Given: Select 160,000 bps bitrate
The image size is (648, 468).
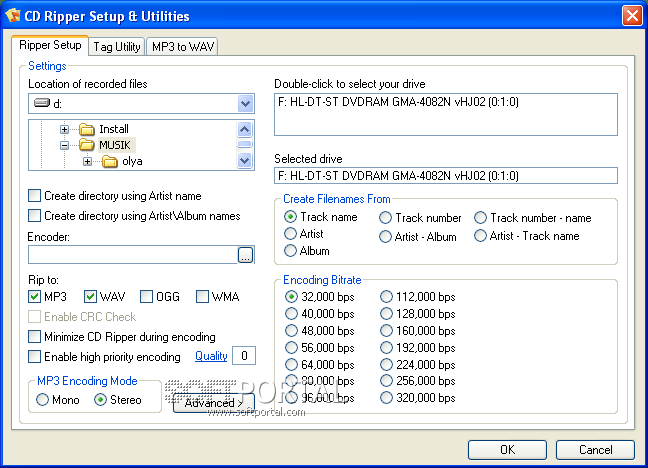Looking at the screenshot, I should click(386, 330).
